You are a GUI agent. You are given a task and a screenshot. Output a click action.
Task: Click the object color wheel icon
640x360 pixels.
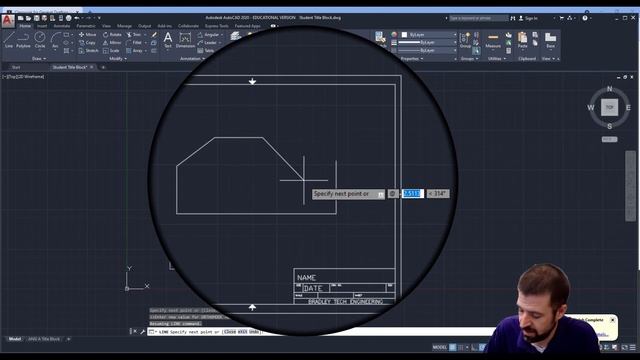click(x=394, y=35)
